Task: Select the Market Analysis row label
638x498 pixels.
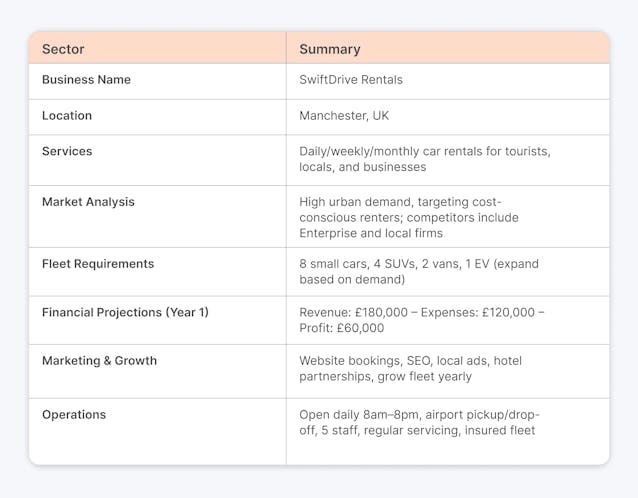Action: tap(88, 202)
